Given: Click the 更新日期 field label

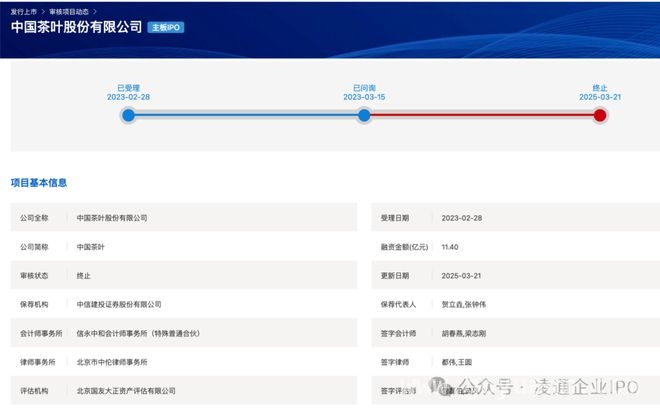Looking at the screenshot, I should coord(395,276).
